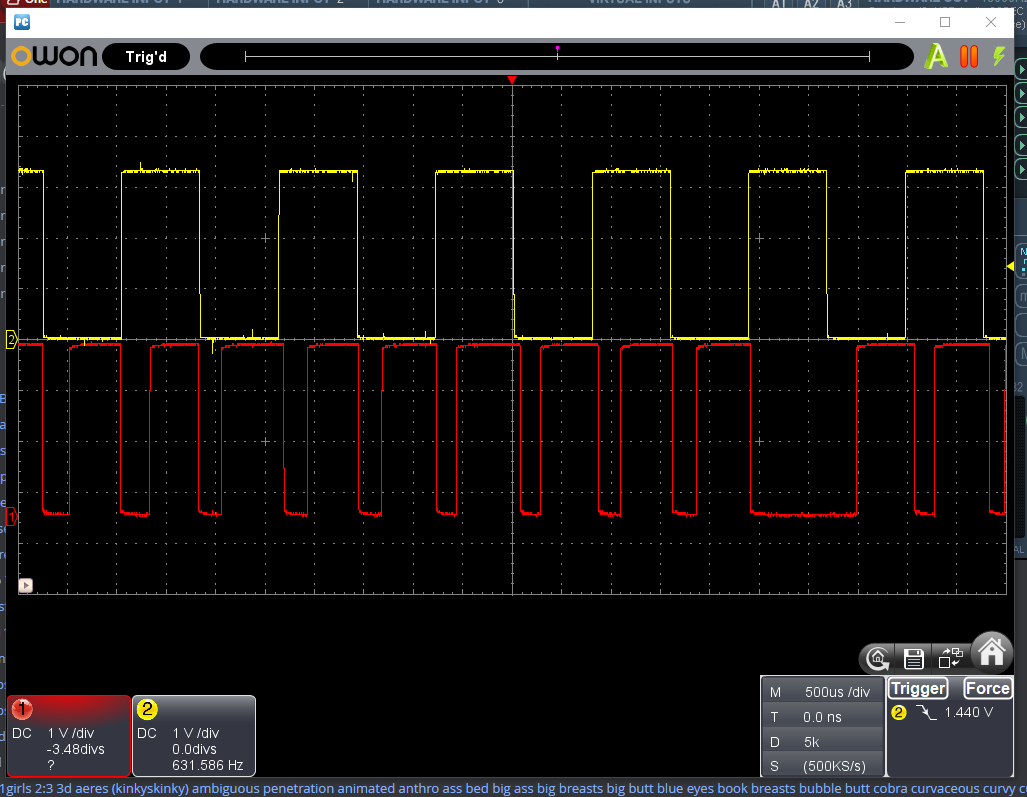1027x797 pixels.
Task: Click the T 0.0 ns horizontal position
Action: [823, 717]
